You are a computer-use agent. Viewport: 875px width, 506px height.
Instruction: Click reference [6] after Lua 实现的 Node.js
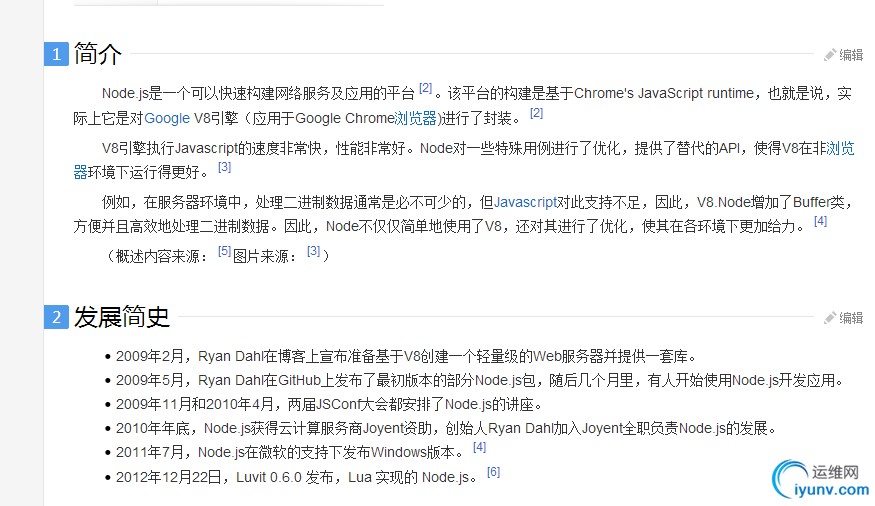click(x=493, y=472)
